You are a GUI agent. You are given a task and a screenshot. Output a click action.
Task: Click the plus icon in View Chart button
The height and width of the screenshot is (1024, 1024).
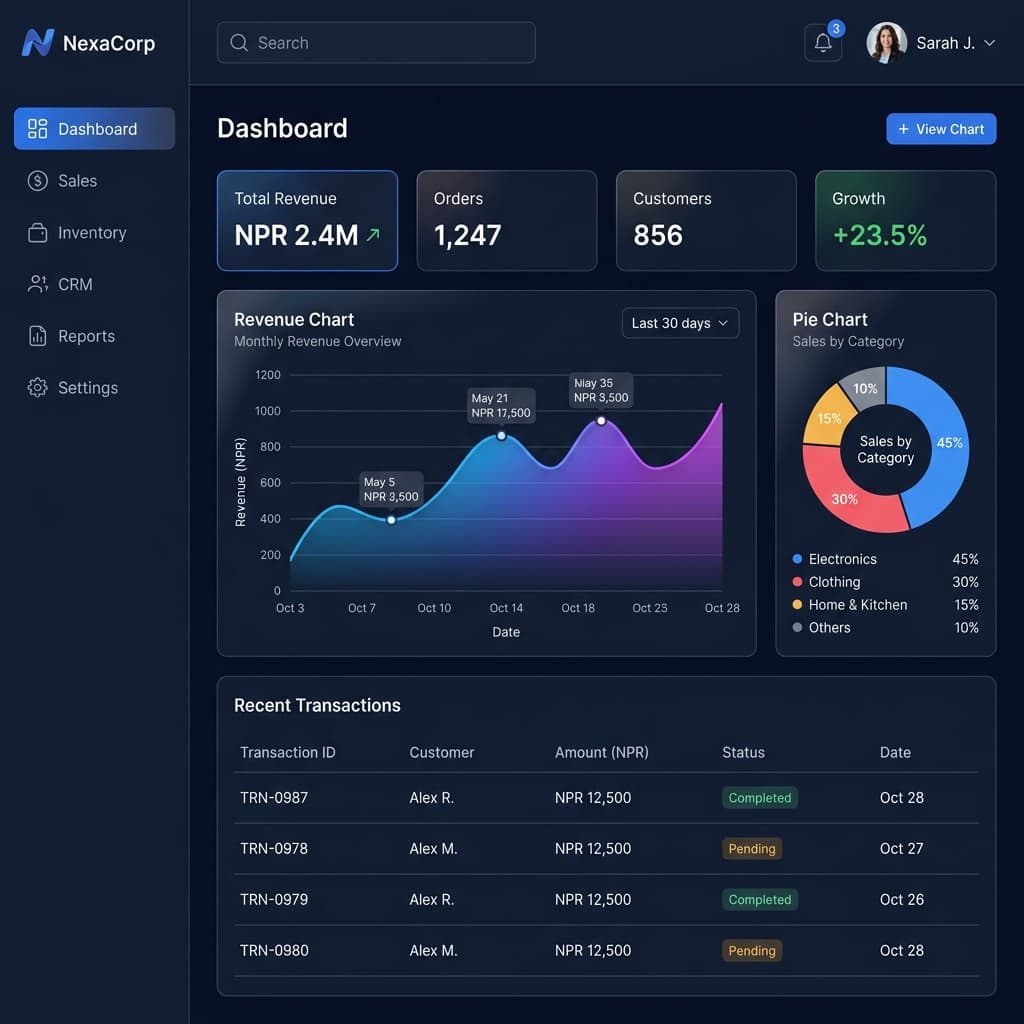903,129
